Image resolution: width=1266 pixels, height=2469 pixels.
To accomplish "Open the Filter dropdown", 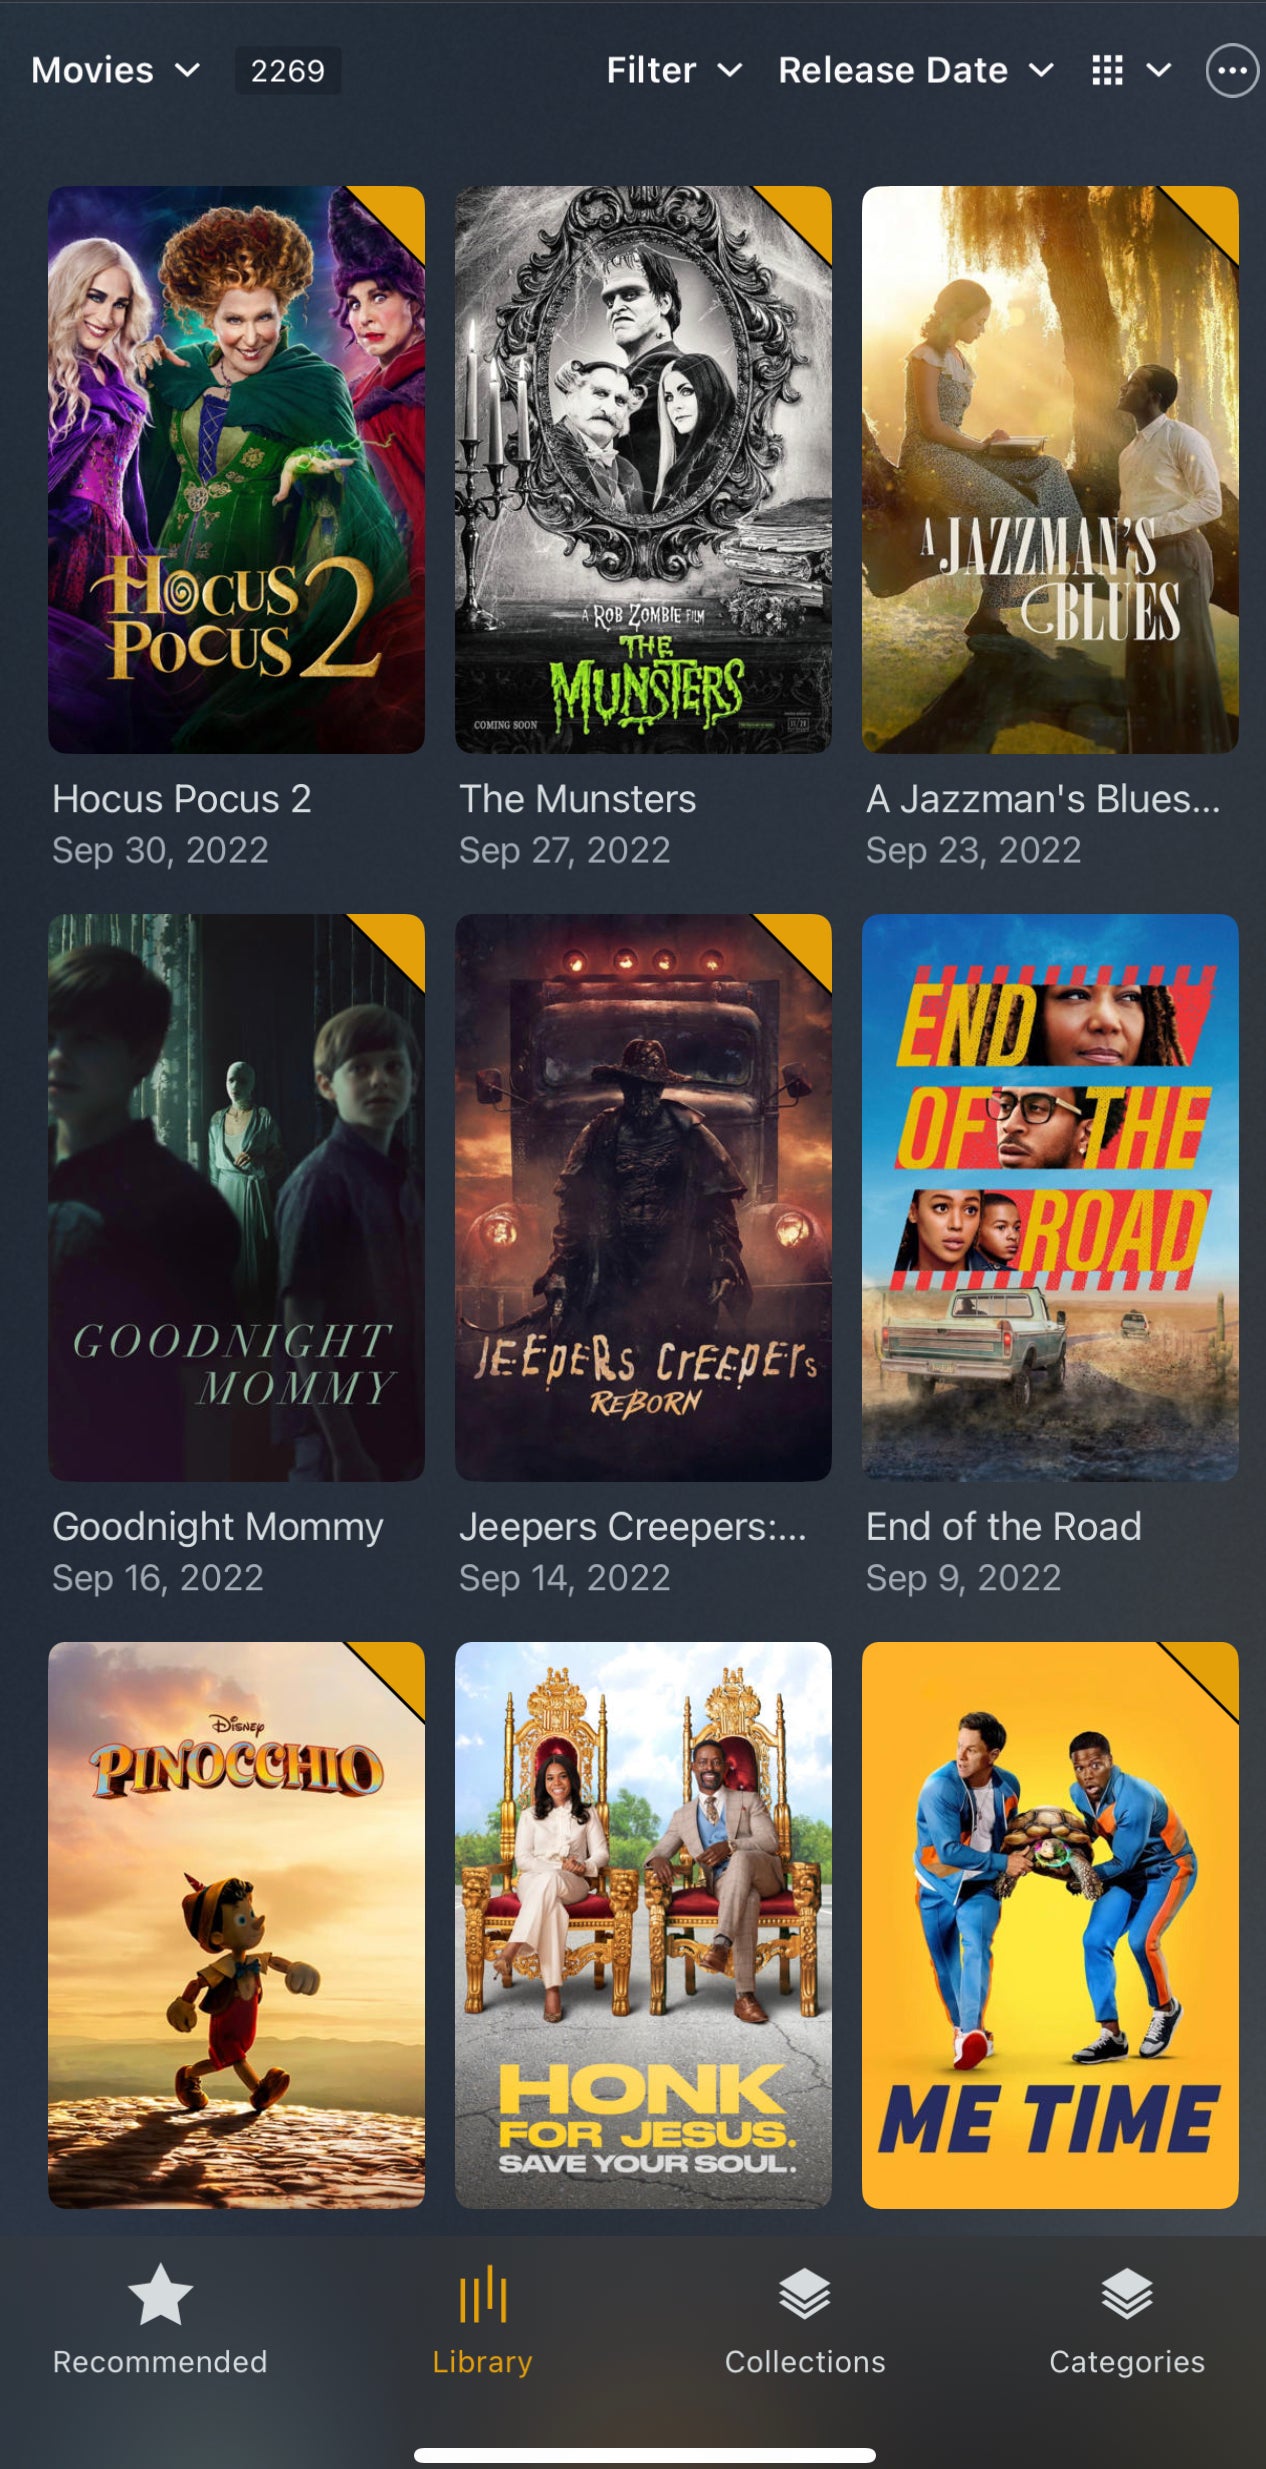I will pos(674,71).
